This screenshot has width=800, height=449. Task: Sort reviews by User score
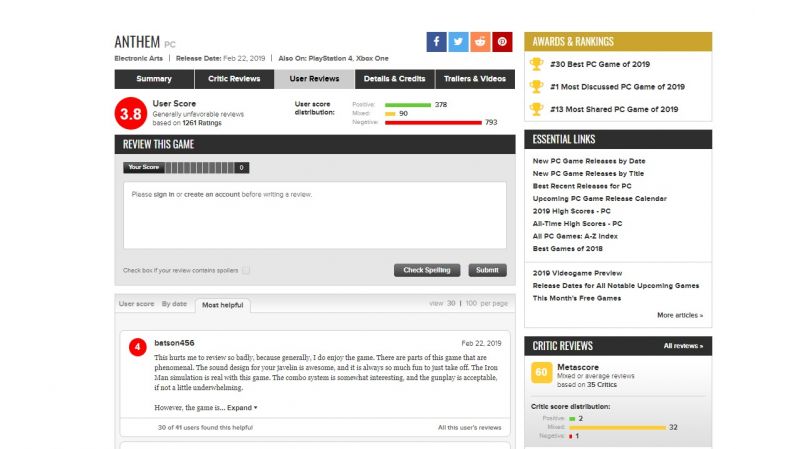tap(136, 304)
